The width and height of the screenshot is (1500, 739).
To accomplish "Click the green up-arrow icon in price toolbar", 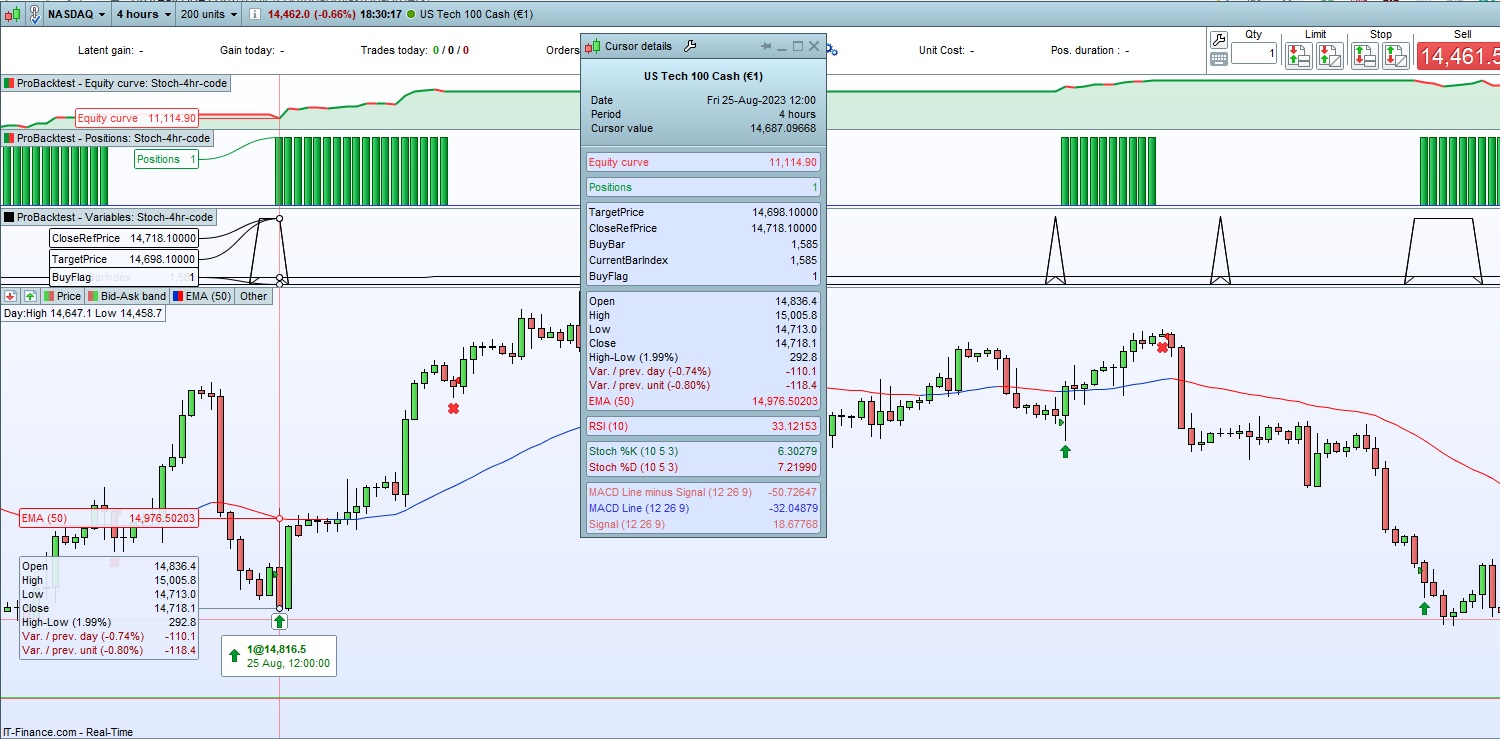I will tap(30, 296).
